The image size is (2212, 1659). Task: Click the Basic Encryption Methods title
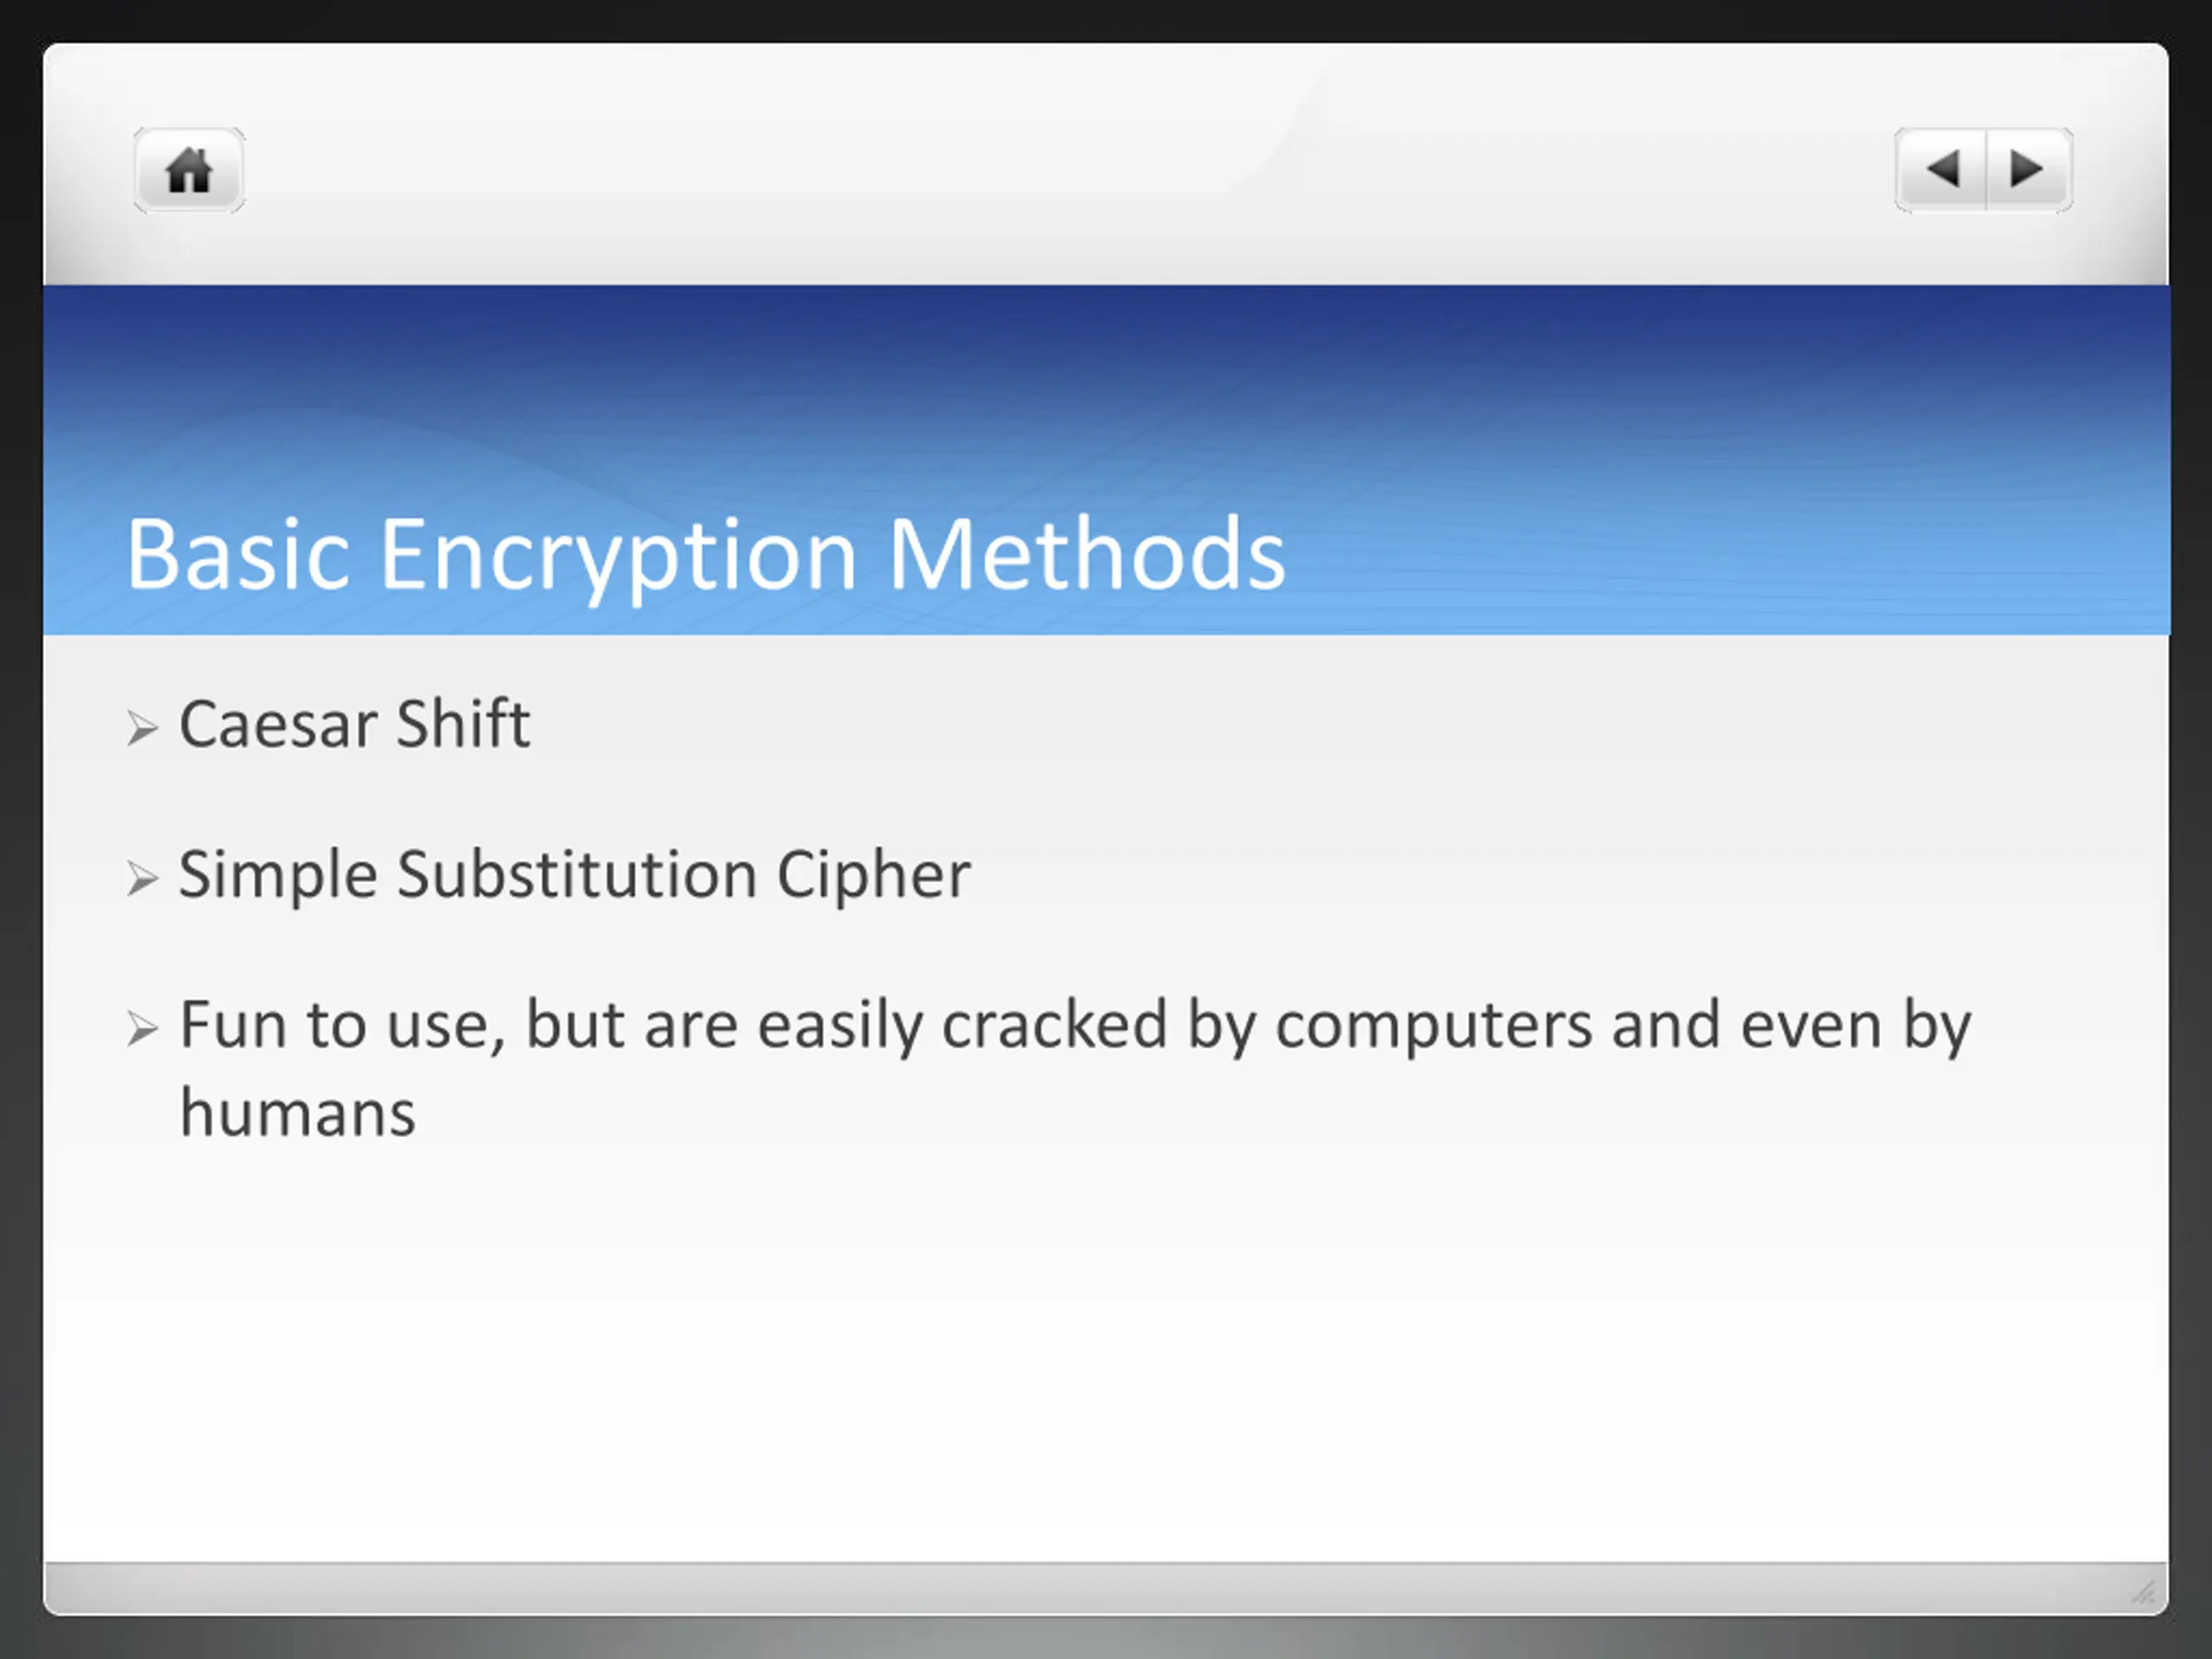[705, 556]
